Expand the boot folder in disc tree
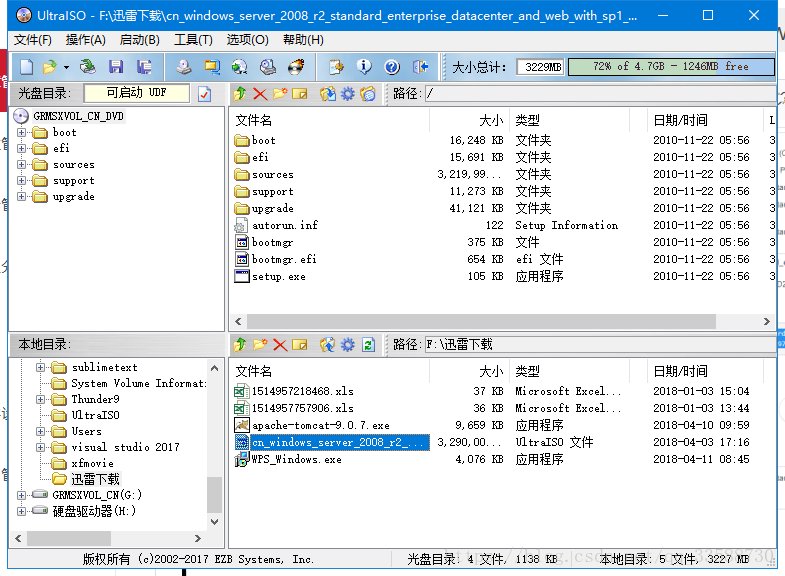 click(x=21, y=133)
